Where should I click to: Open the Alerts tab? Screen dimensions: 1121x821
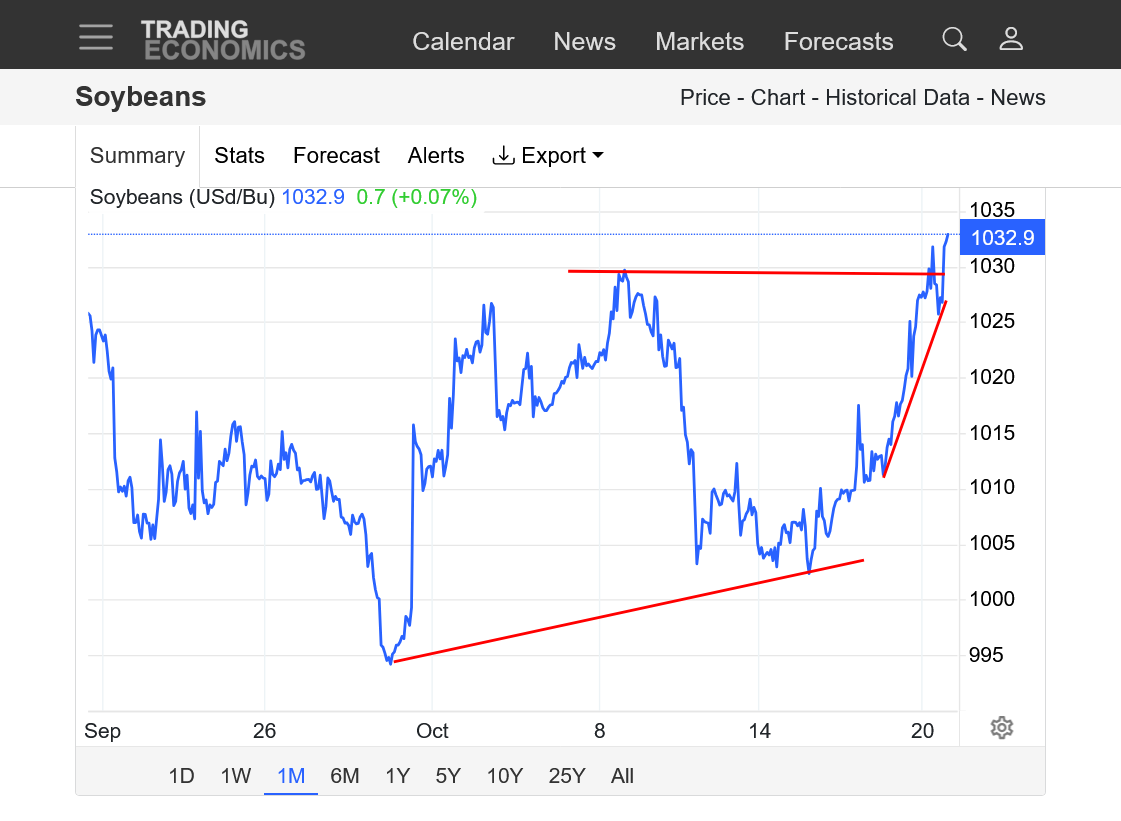click(436, 156)
